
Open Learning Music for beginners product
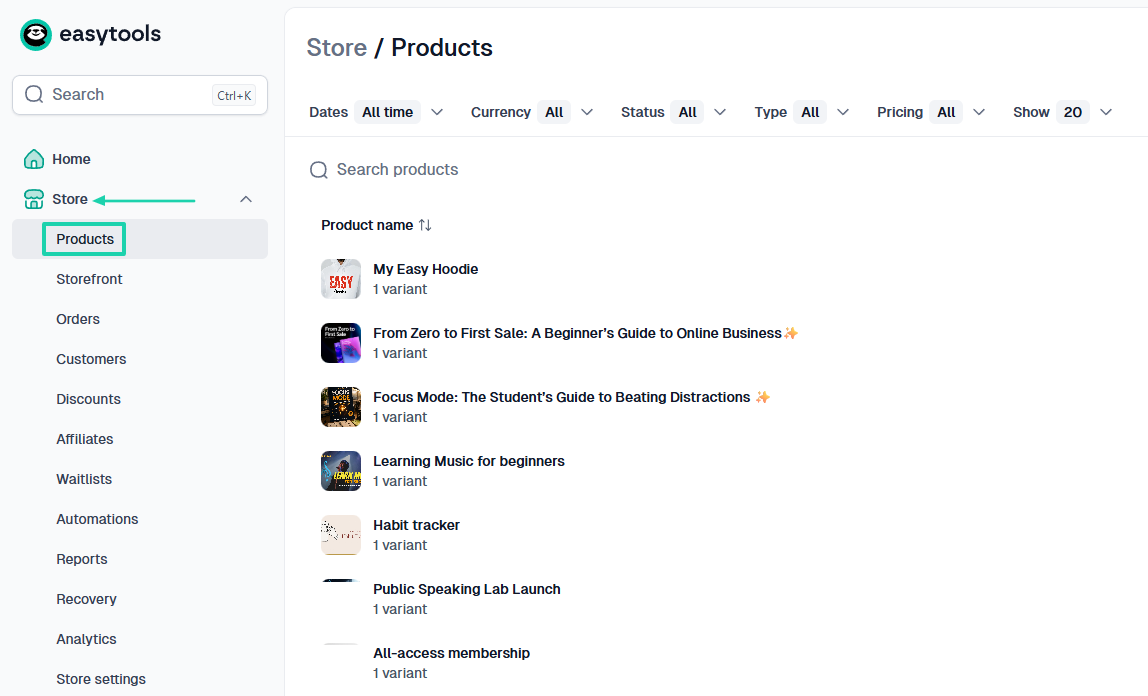point(469,461)
